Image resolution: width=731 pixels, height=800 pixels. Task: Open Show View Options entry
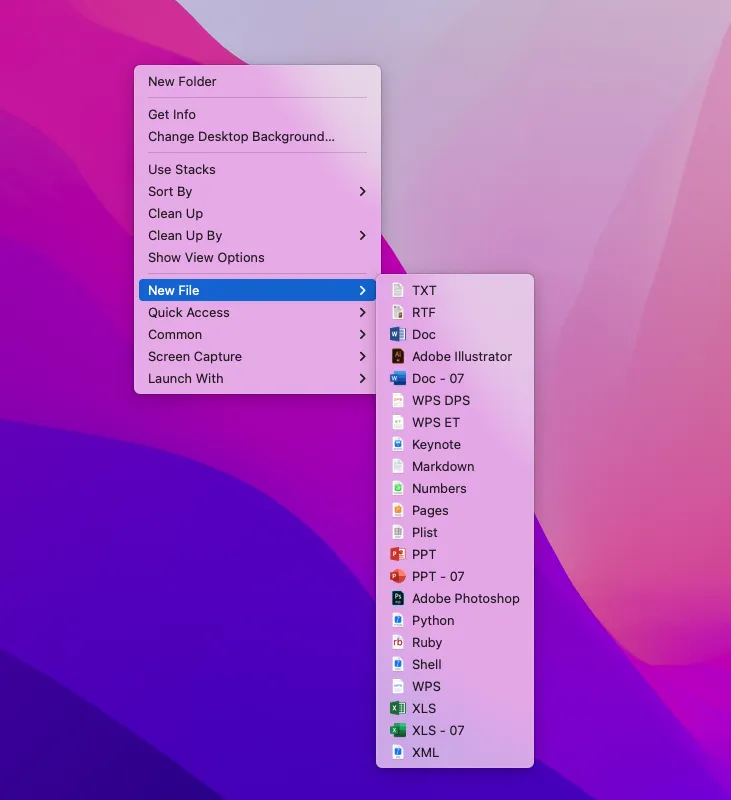pos(257,257)
